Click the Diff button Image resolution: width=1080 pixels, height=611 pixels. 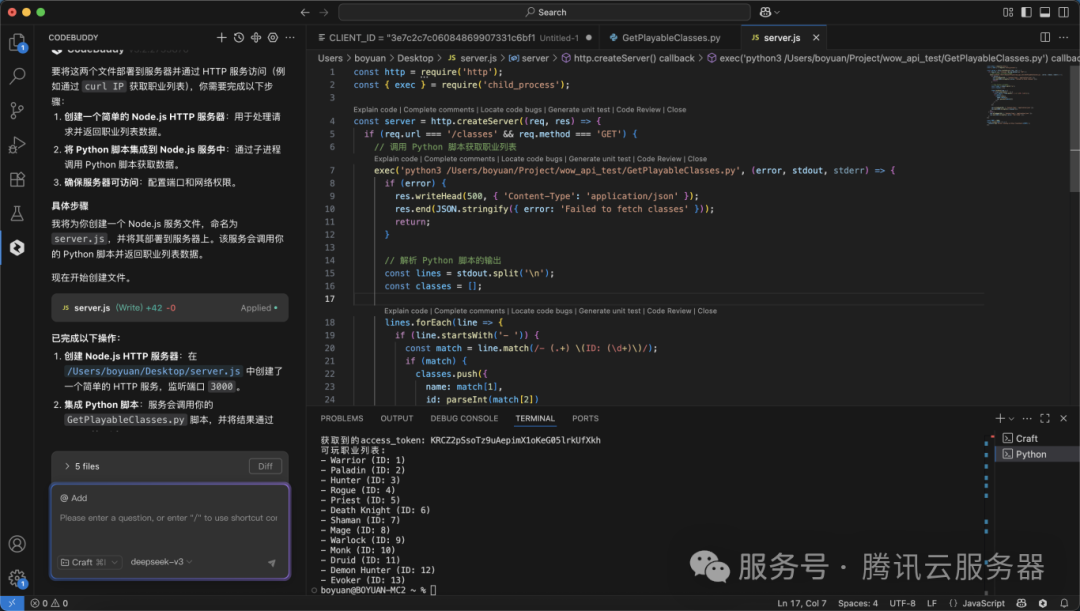(265, 466)
